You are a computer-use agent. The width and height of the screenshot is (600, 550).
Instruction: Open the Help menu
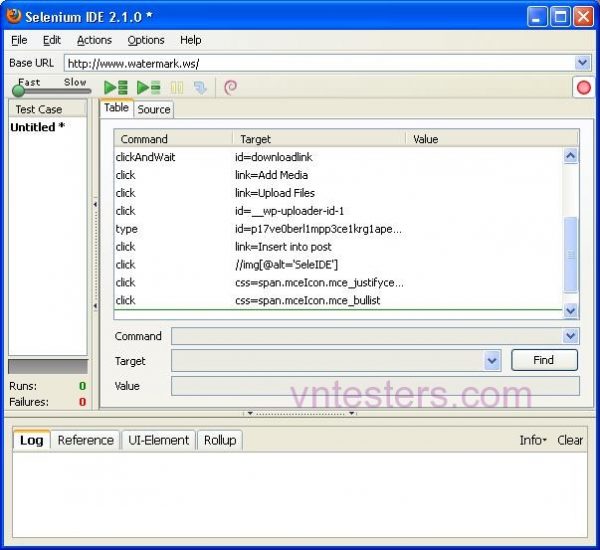click(191, 40)
